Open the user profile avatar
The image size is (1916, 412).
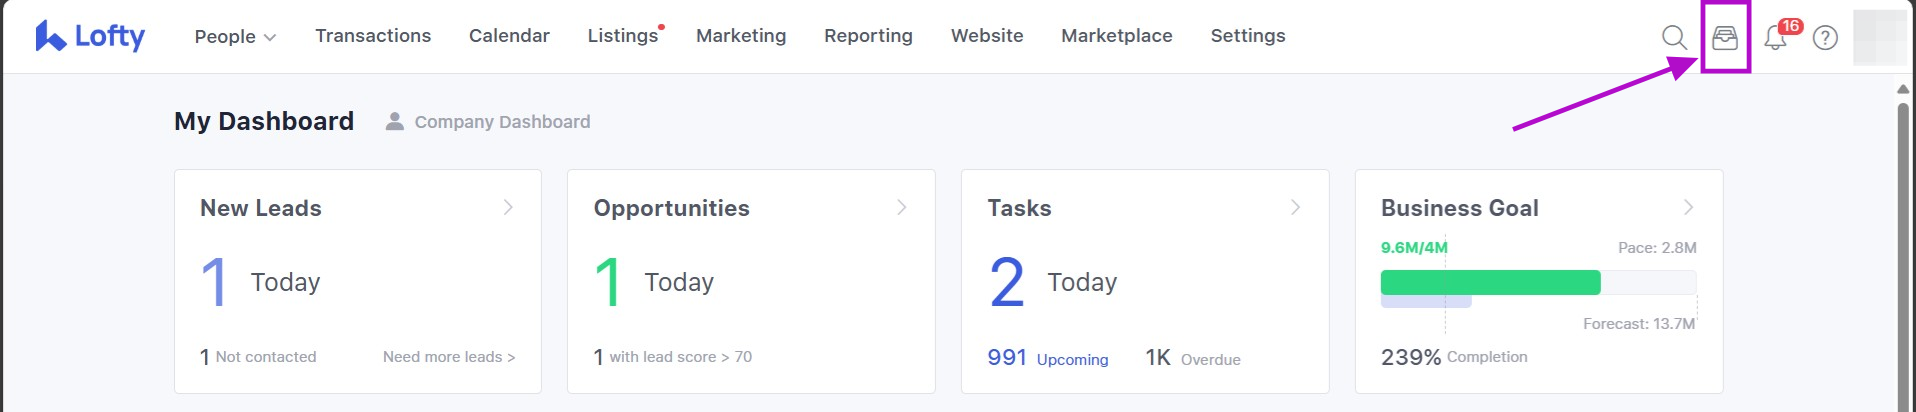point(1879,38)
